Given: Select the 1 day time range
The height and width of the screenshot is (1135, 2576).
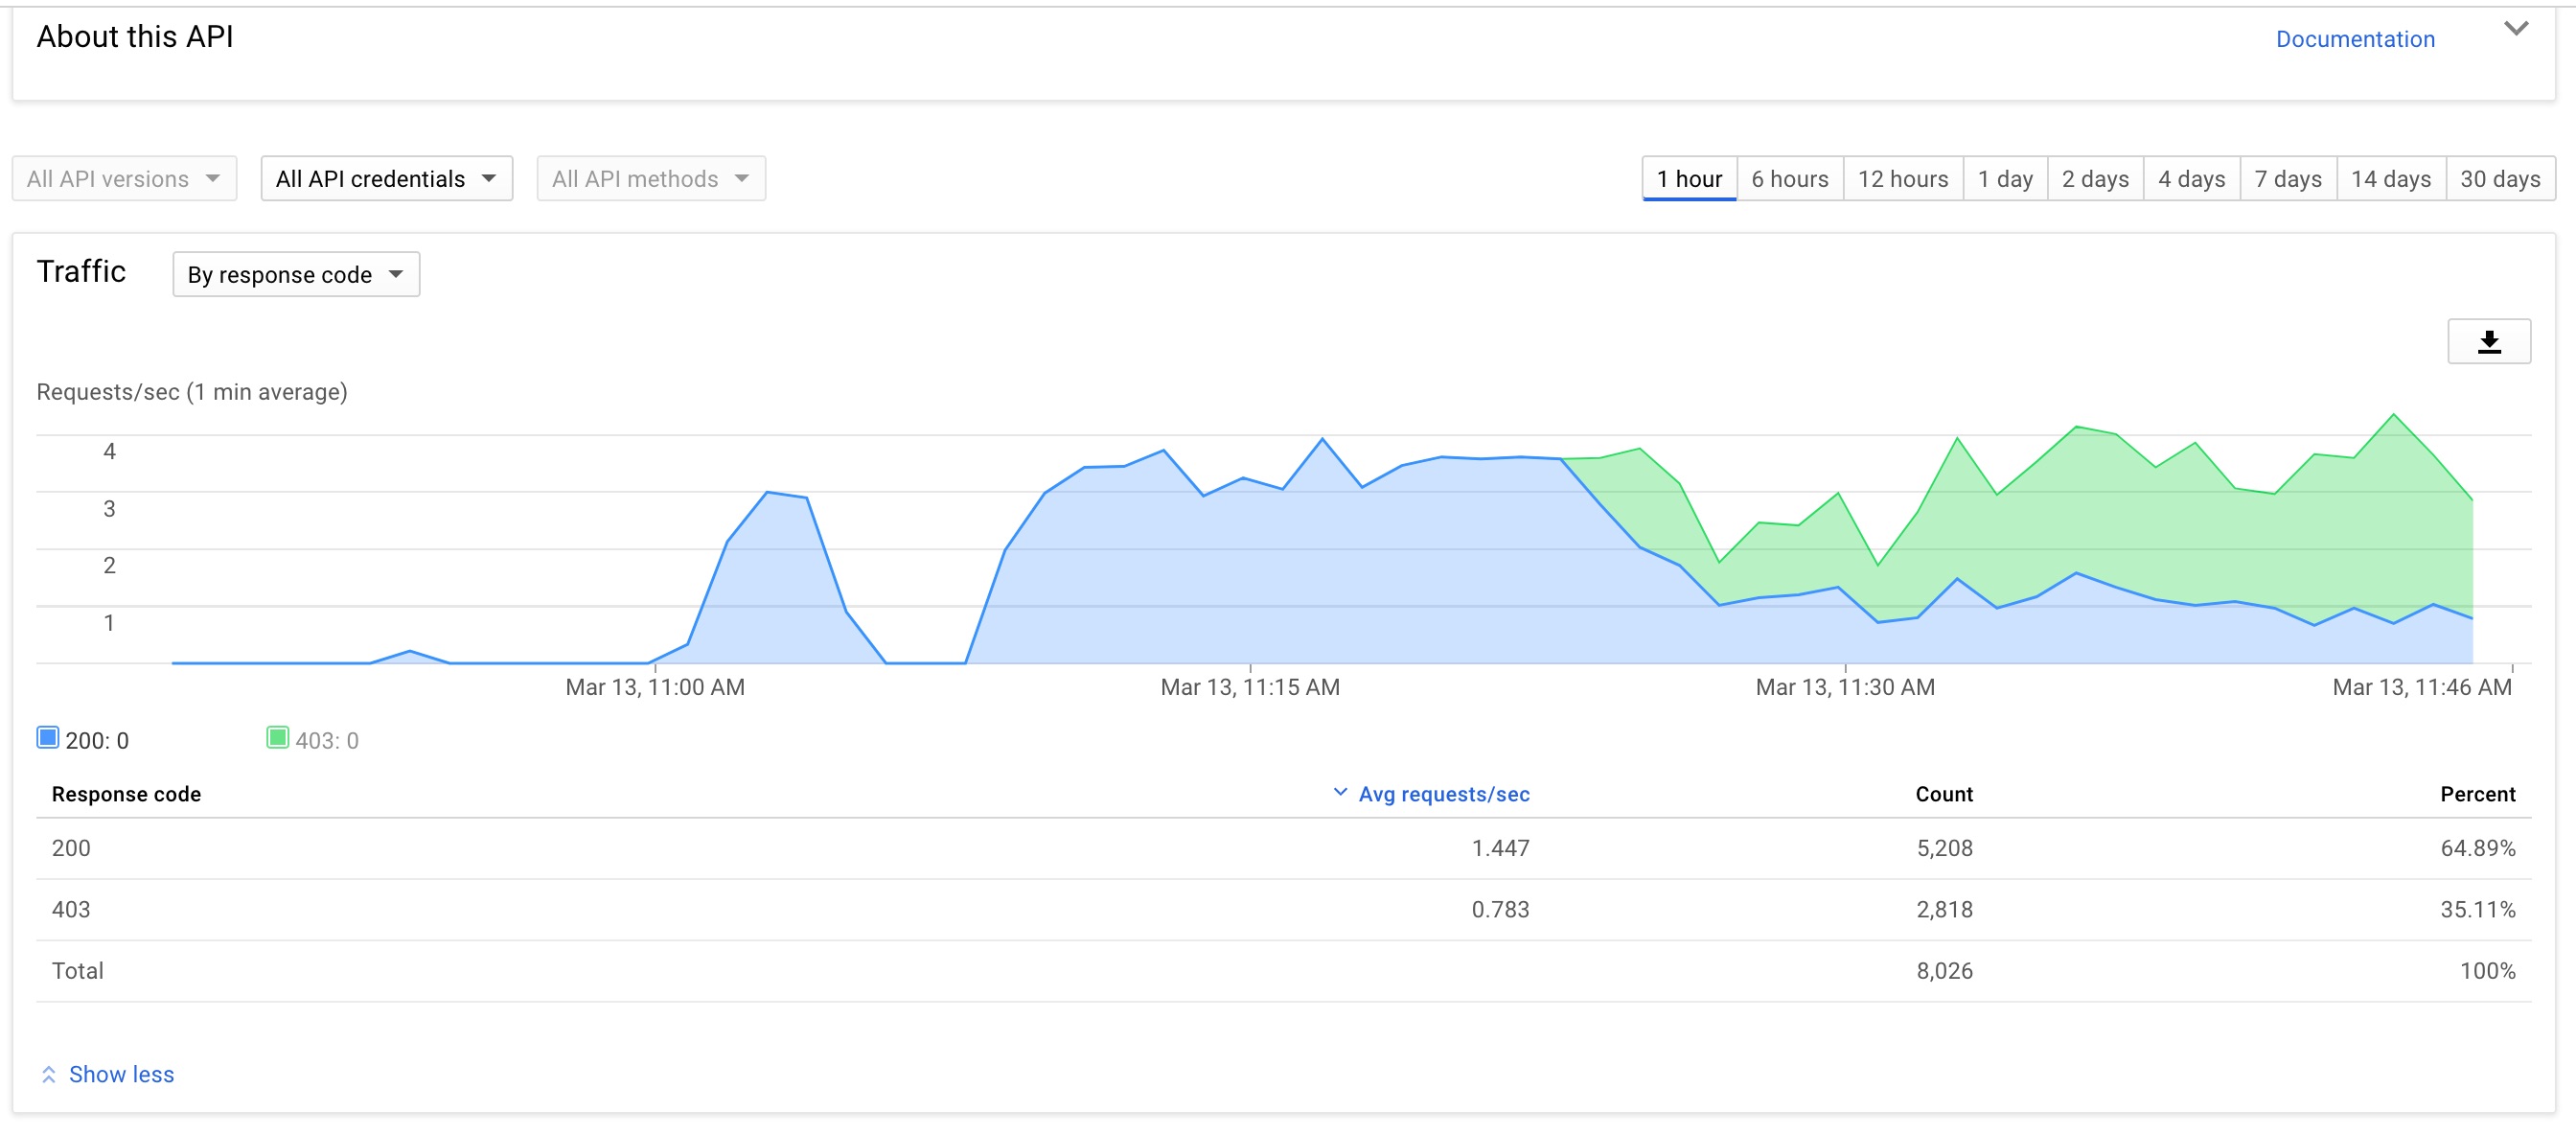Looking at the screenshot, I should [x=2005, y=178].
